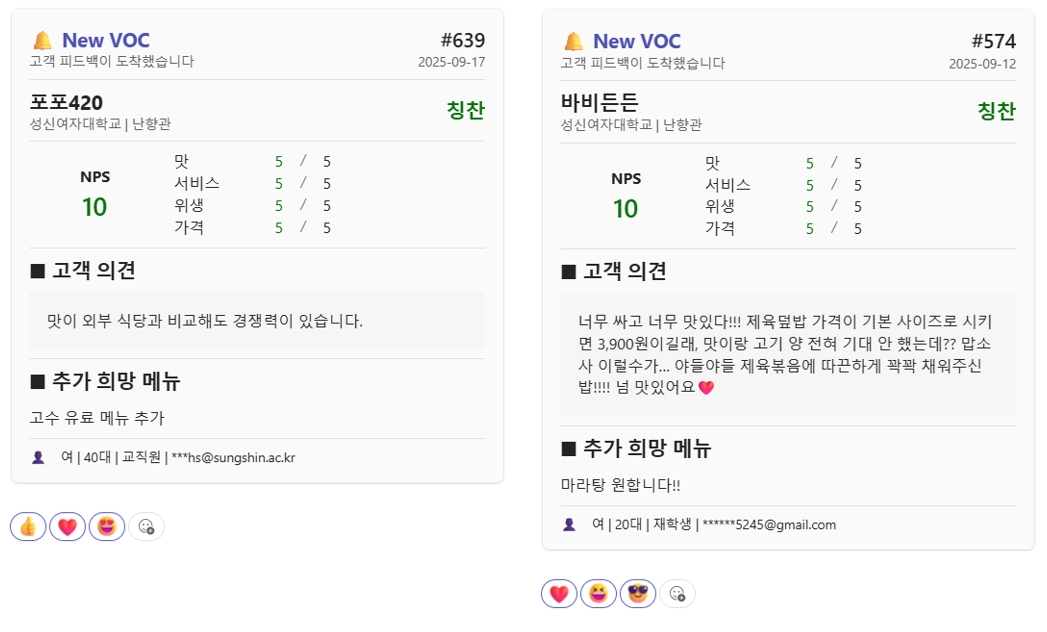The height and width of the screenshot is (632, 1047).
Task: Click the email ***hs@sungshin.ac.kr
Action: pyautogui.click(x=233, y=458)
